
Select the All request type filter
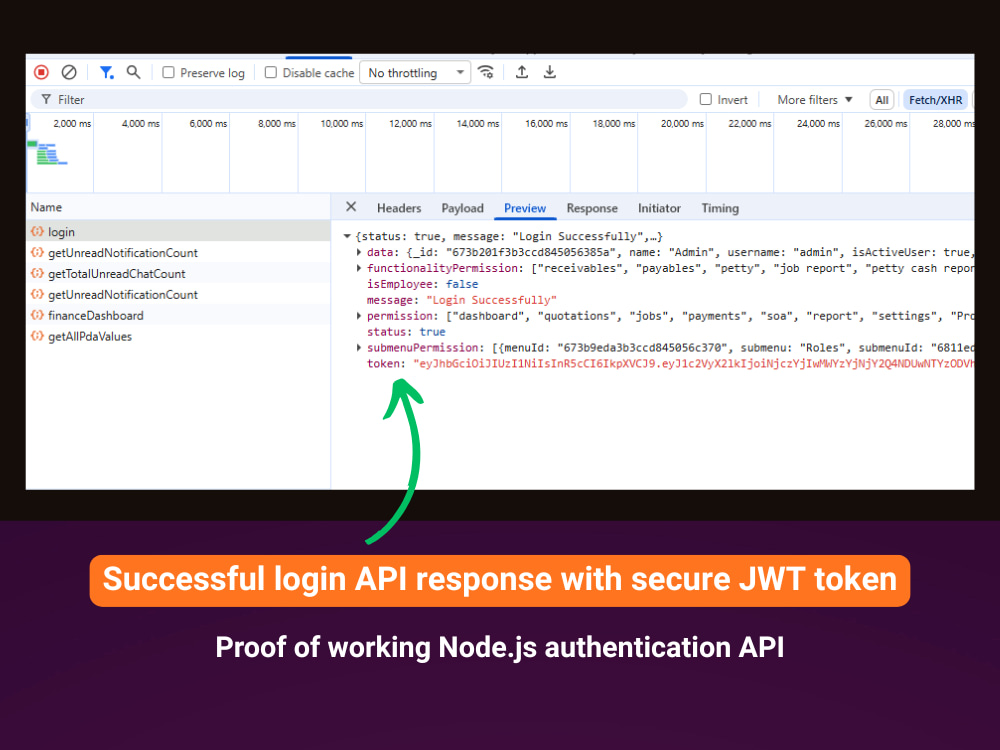881,99
